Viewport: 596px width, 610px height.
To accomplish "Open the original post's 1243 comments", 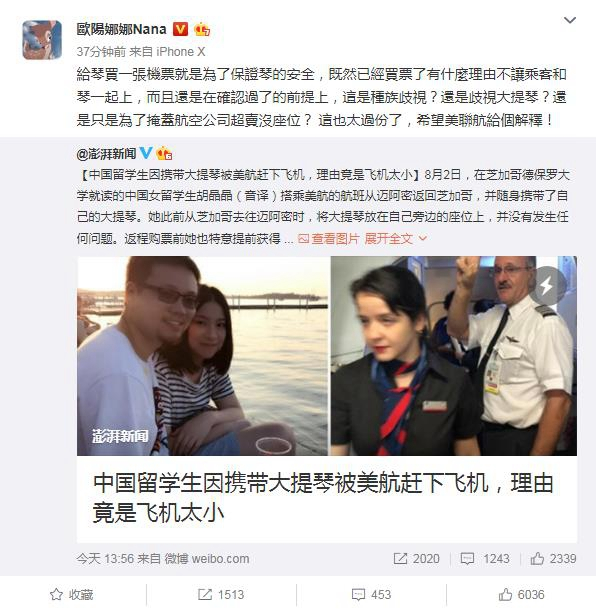I will point(485,559).
